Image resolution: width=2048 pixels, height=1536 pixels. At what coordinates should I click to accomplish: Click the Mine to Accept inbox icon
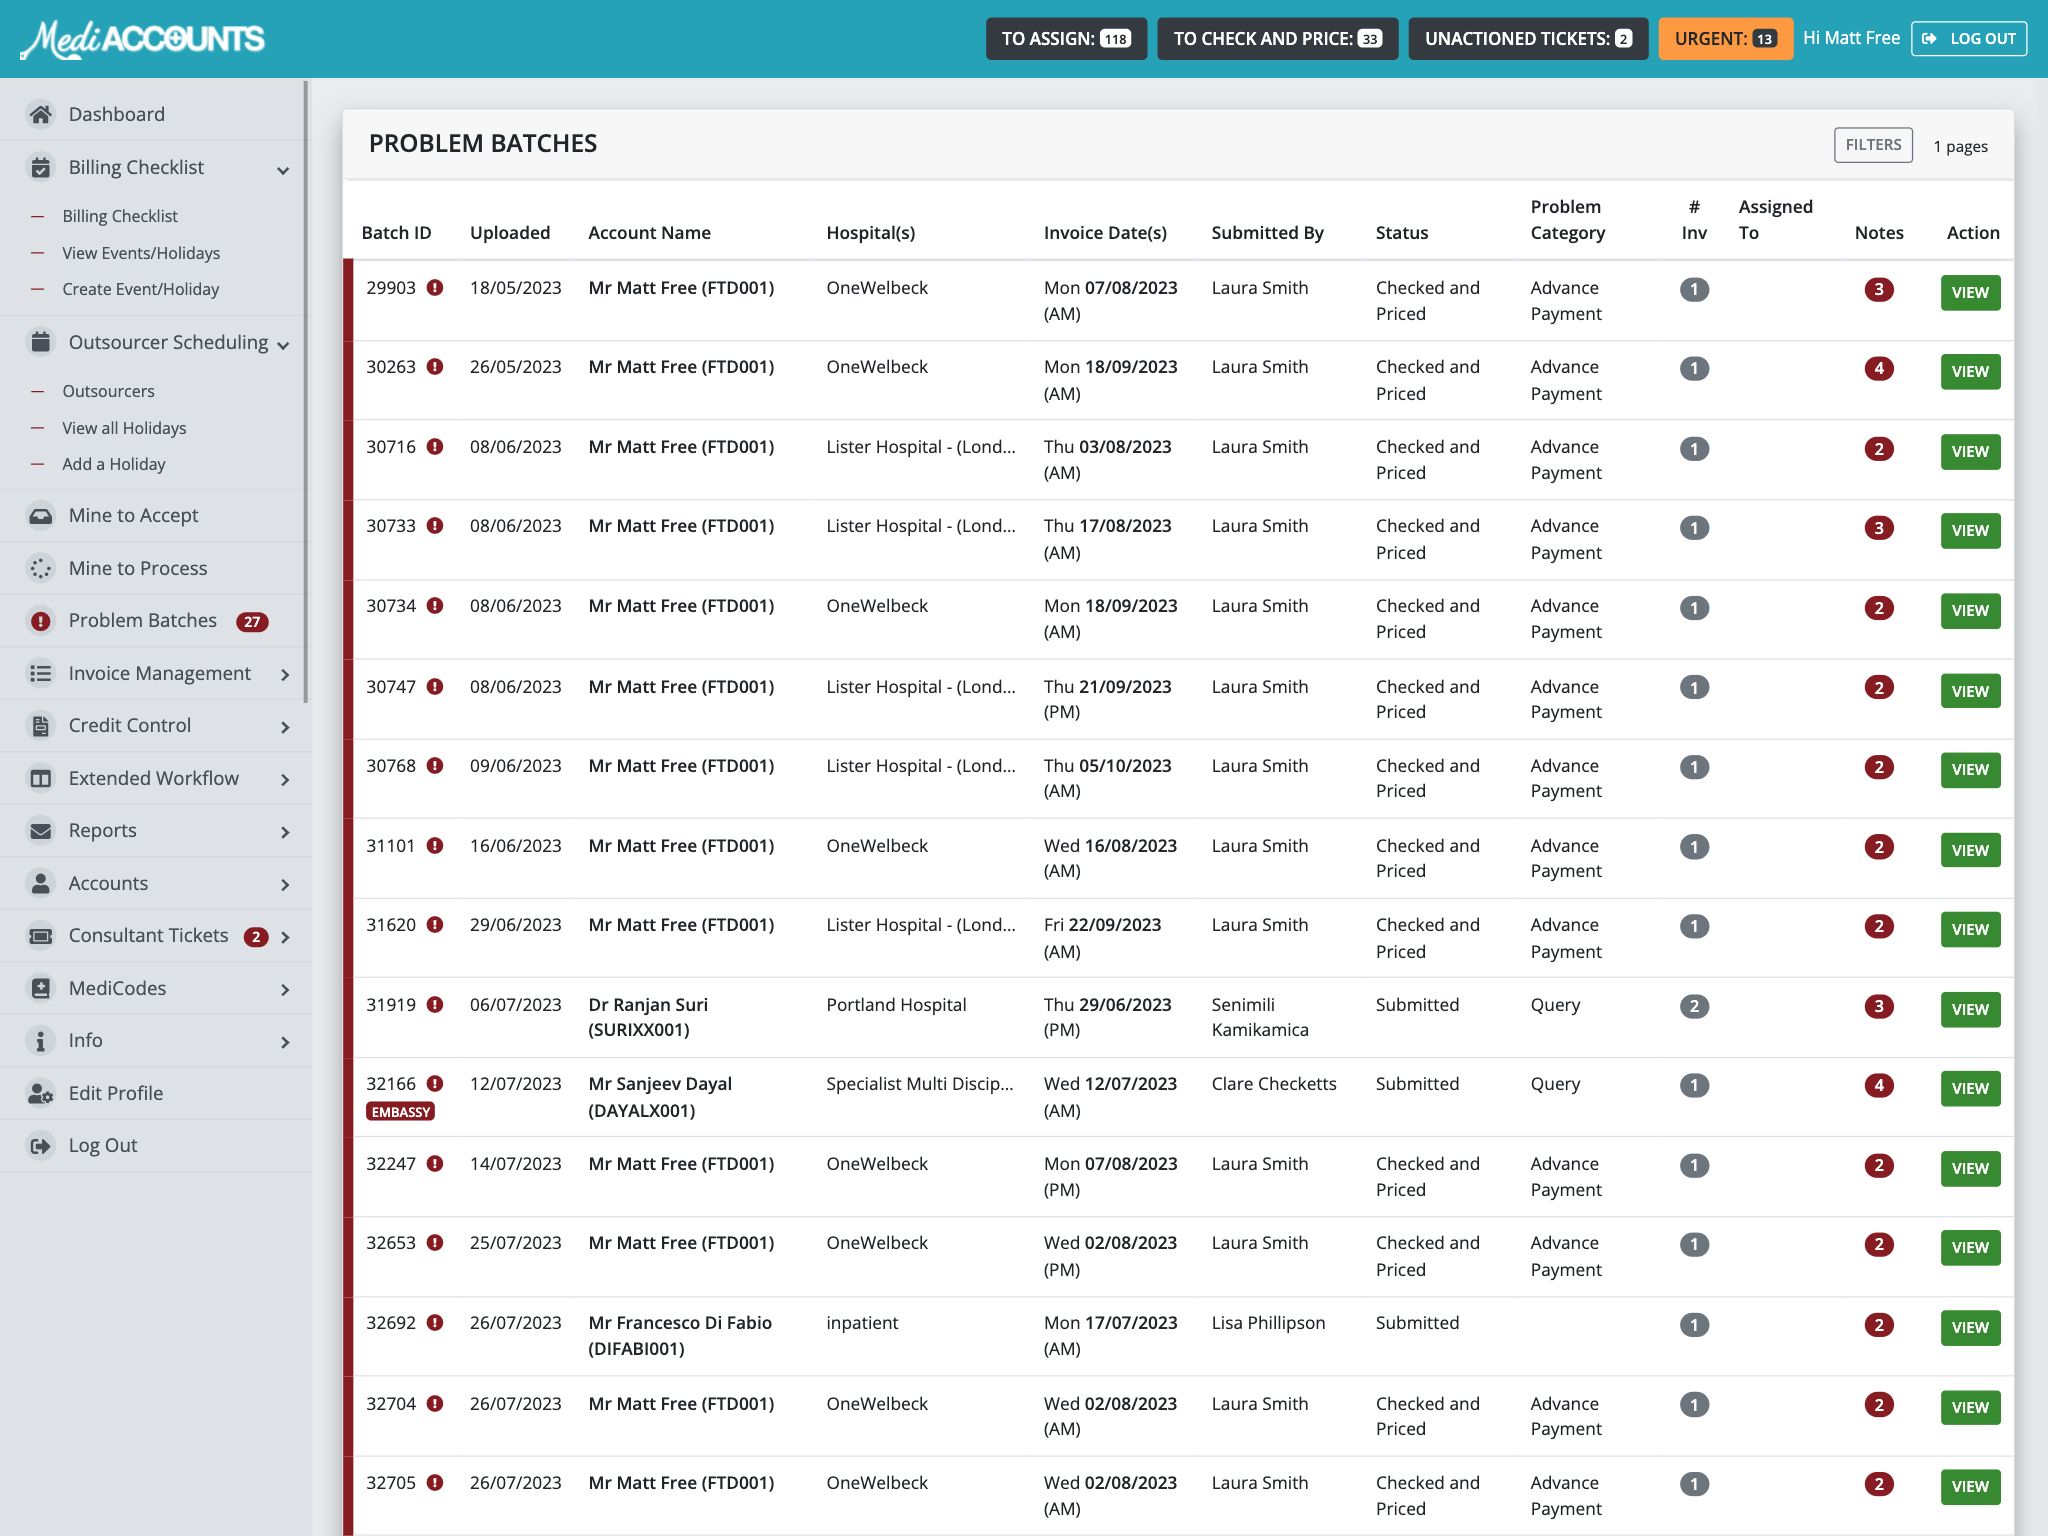40,516
